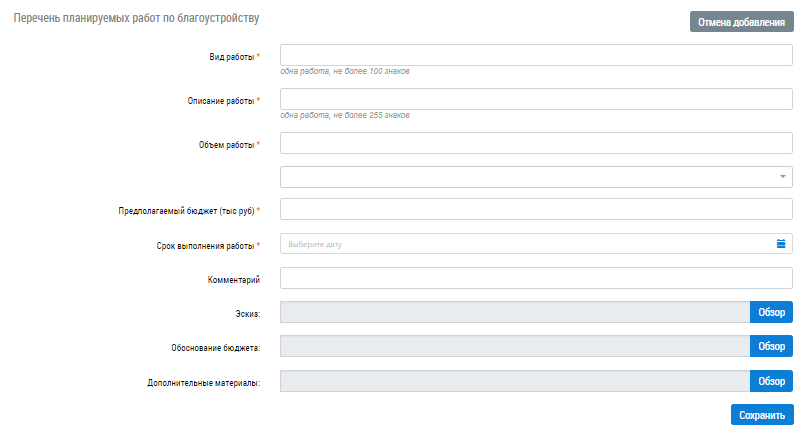Screen dimensions: 802x432
Task: Focus the Вид работы text input
Action: pyautogui.click(x=536, y=55)
